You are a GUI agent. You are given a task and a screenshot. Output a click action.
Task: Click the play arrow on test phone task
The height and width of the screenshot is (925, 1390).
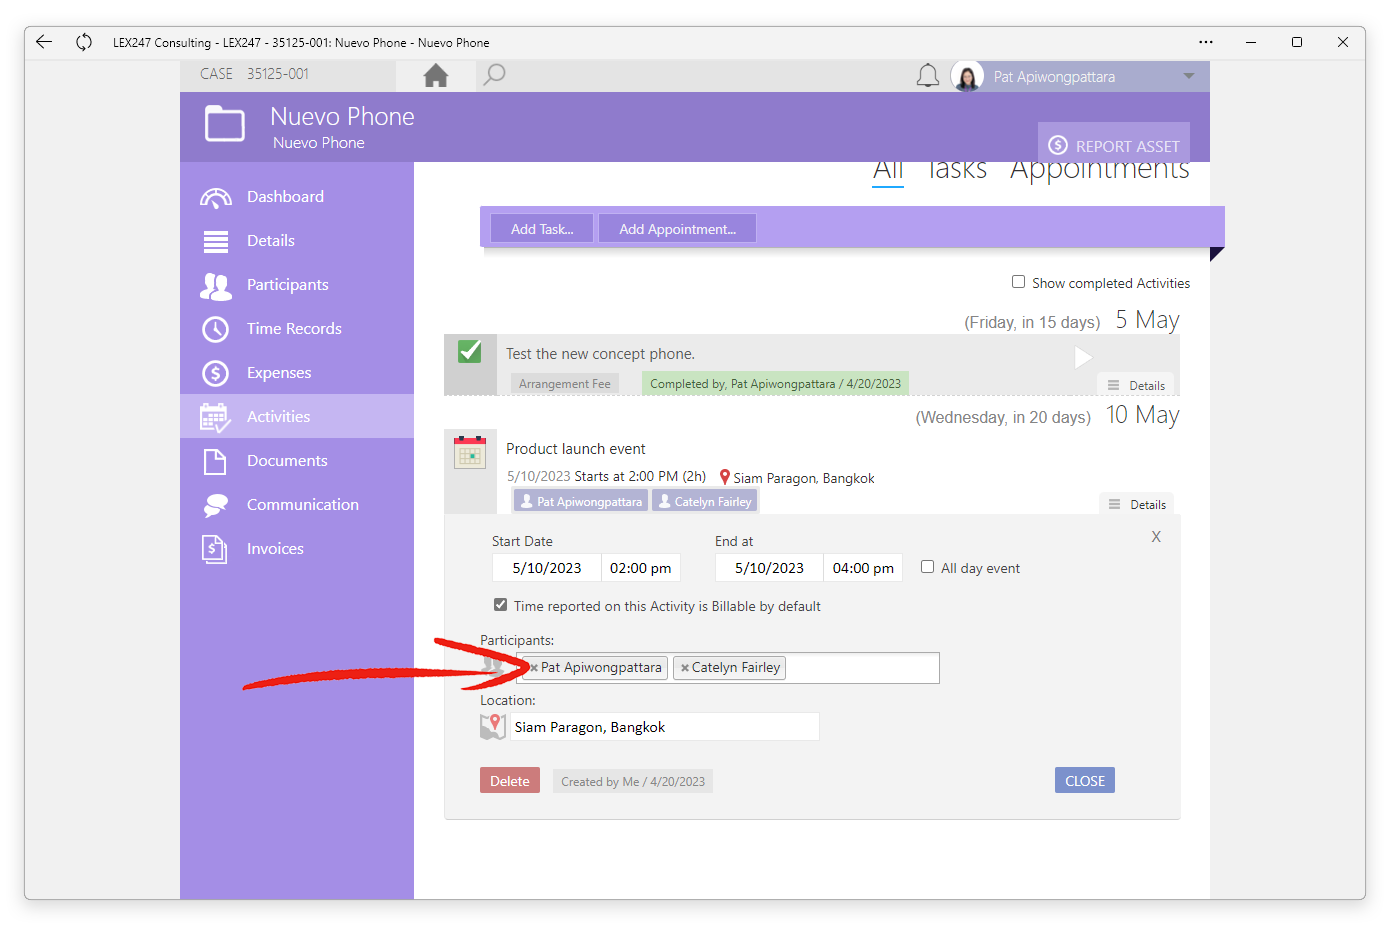tap(1083, 357)
